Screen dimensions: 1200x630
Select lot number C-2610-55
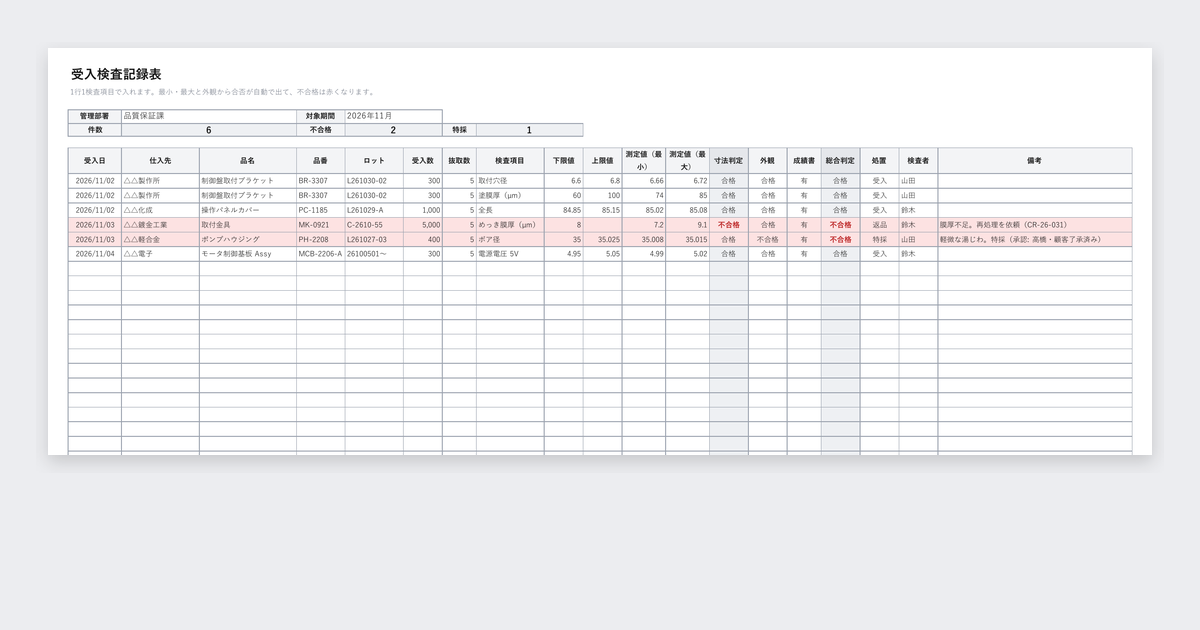[374, 225]
